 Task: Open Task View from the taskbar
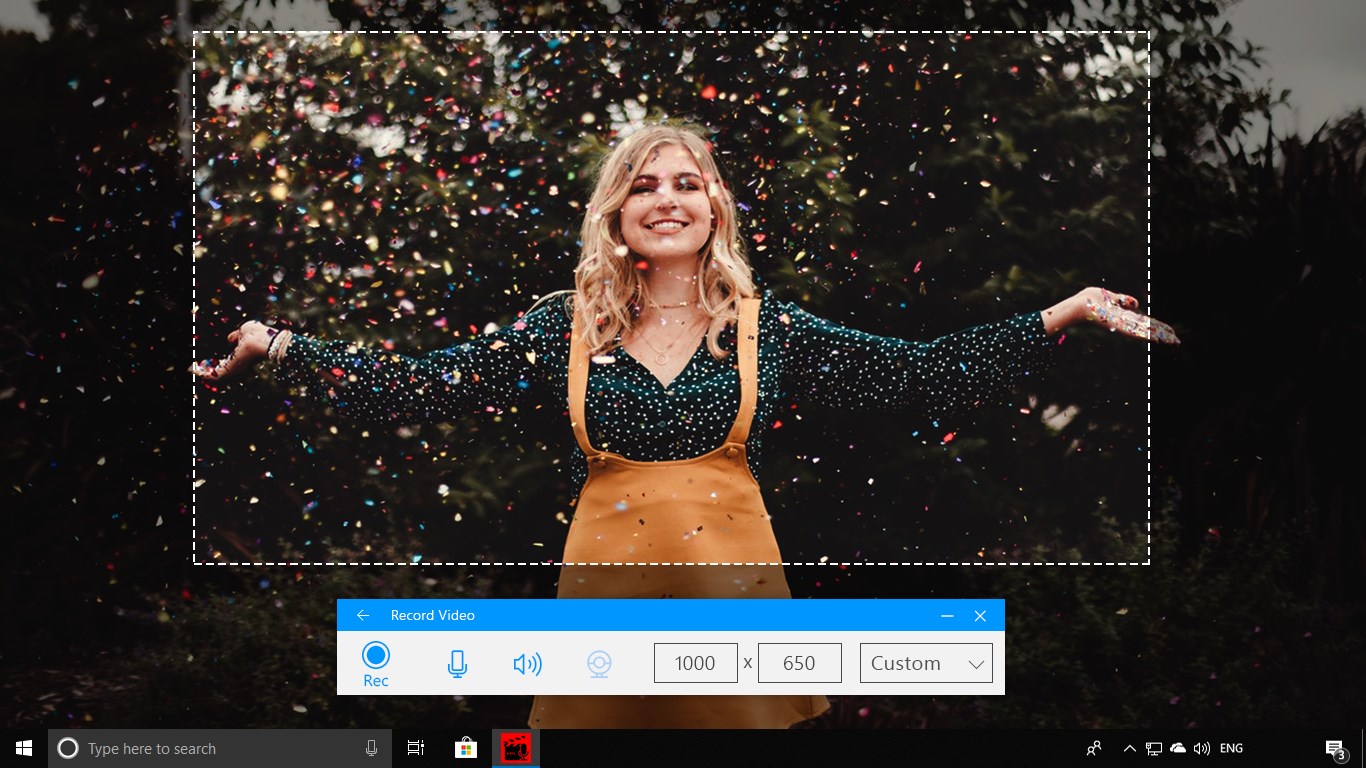click(416, 747)
